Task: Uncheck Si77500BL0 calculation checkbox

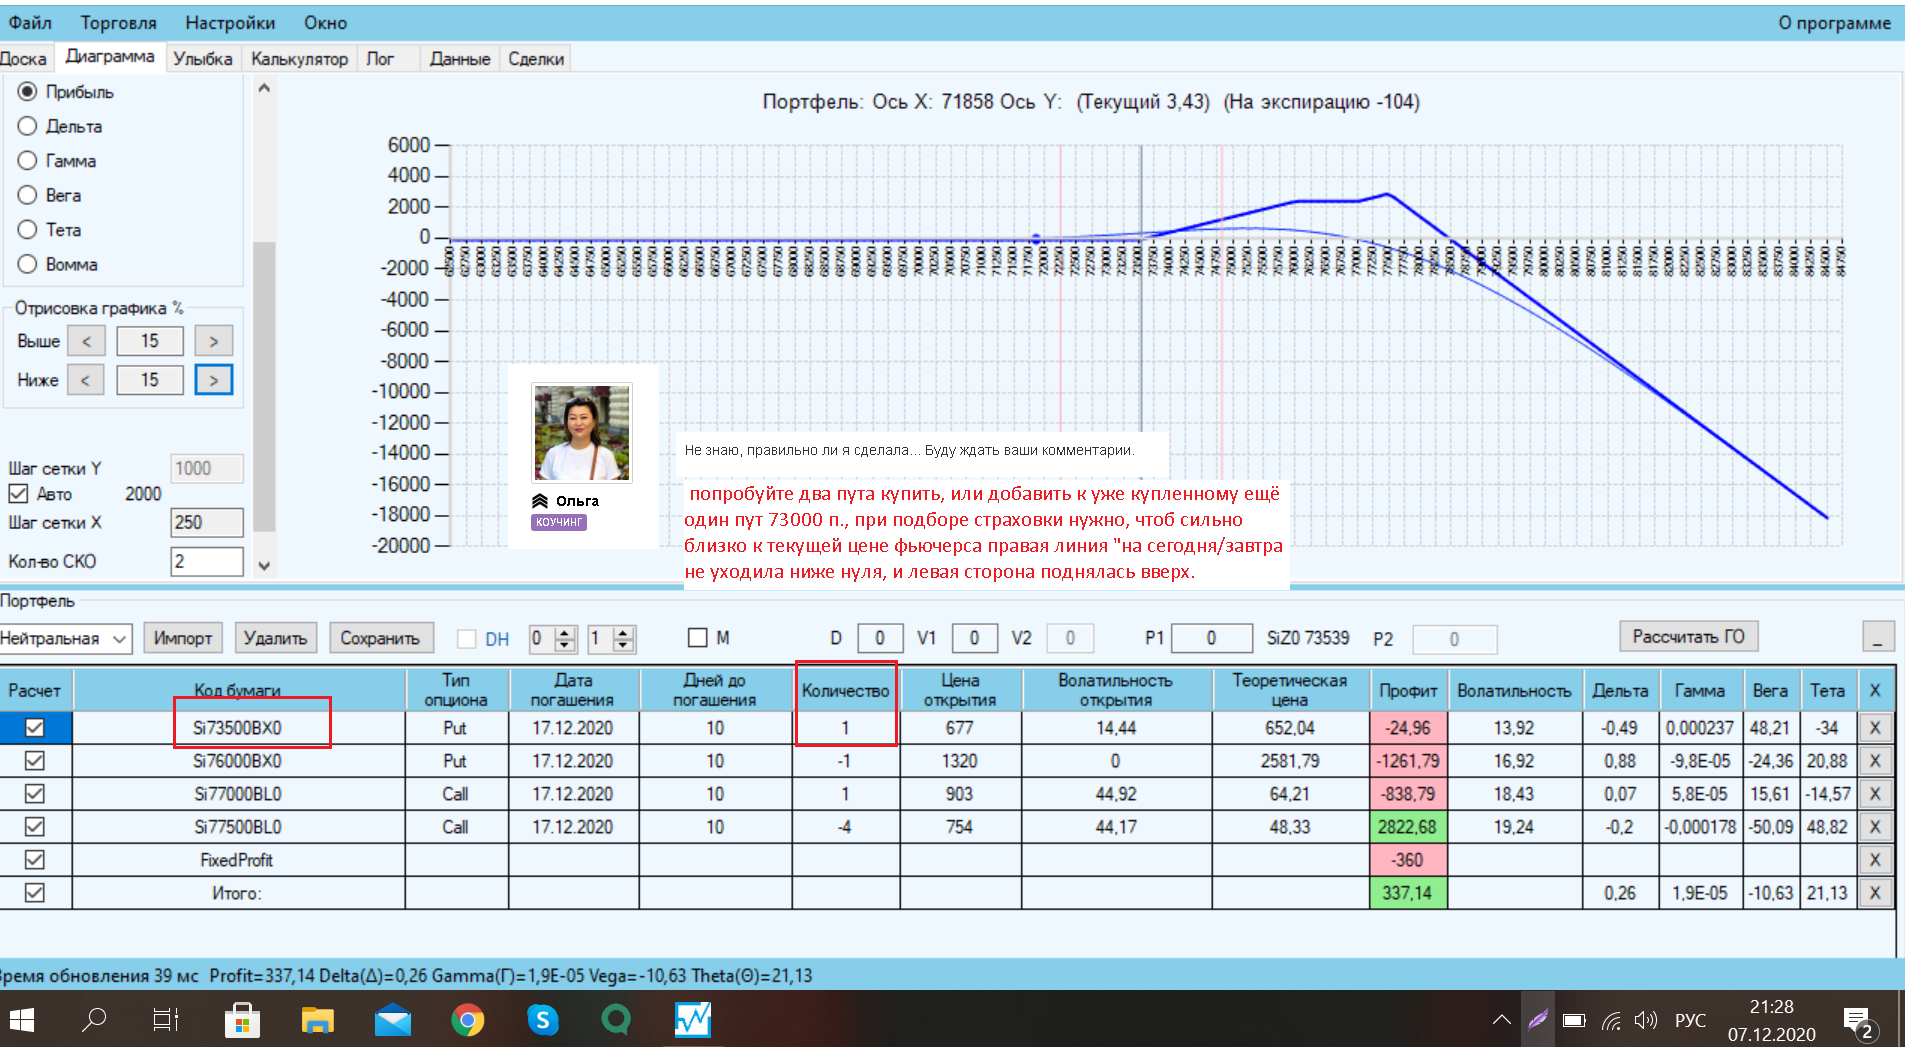Action: coord(35,827)
